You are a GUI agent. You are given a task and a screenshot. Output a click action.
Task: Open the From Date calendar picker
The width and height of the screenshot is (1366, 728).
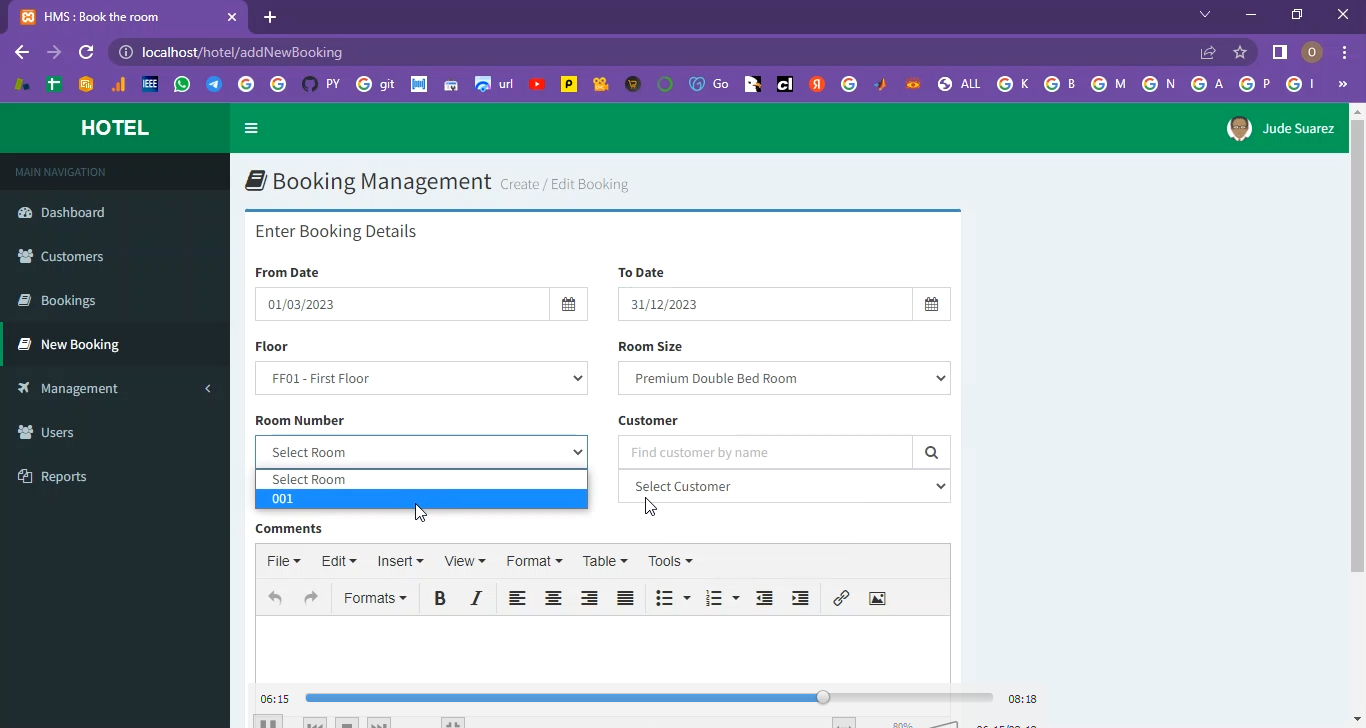[568, 304]
